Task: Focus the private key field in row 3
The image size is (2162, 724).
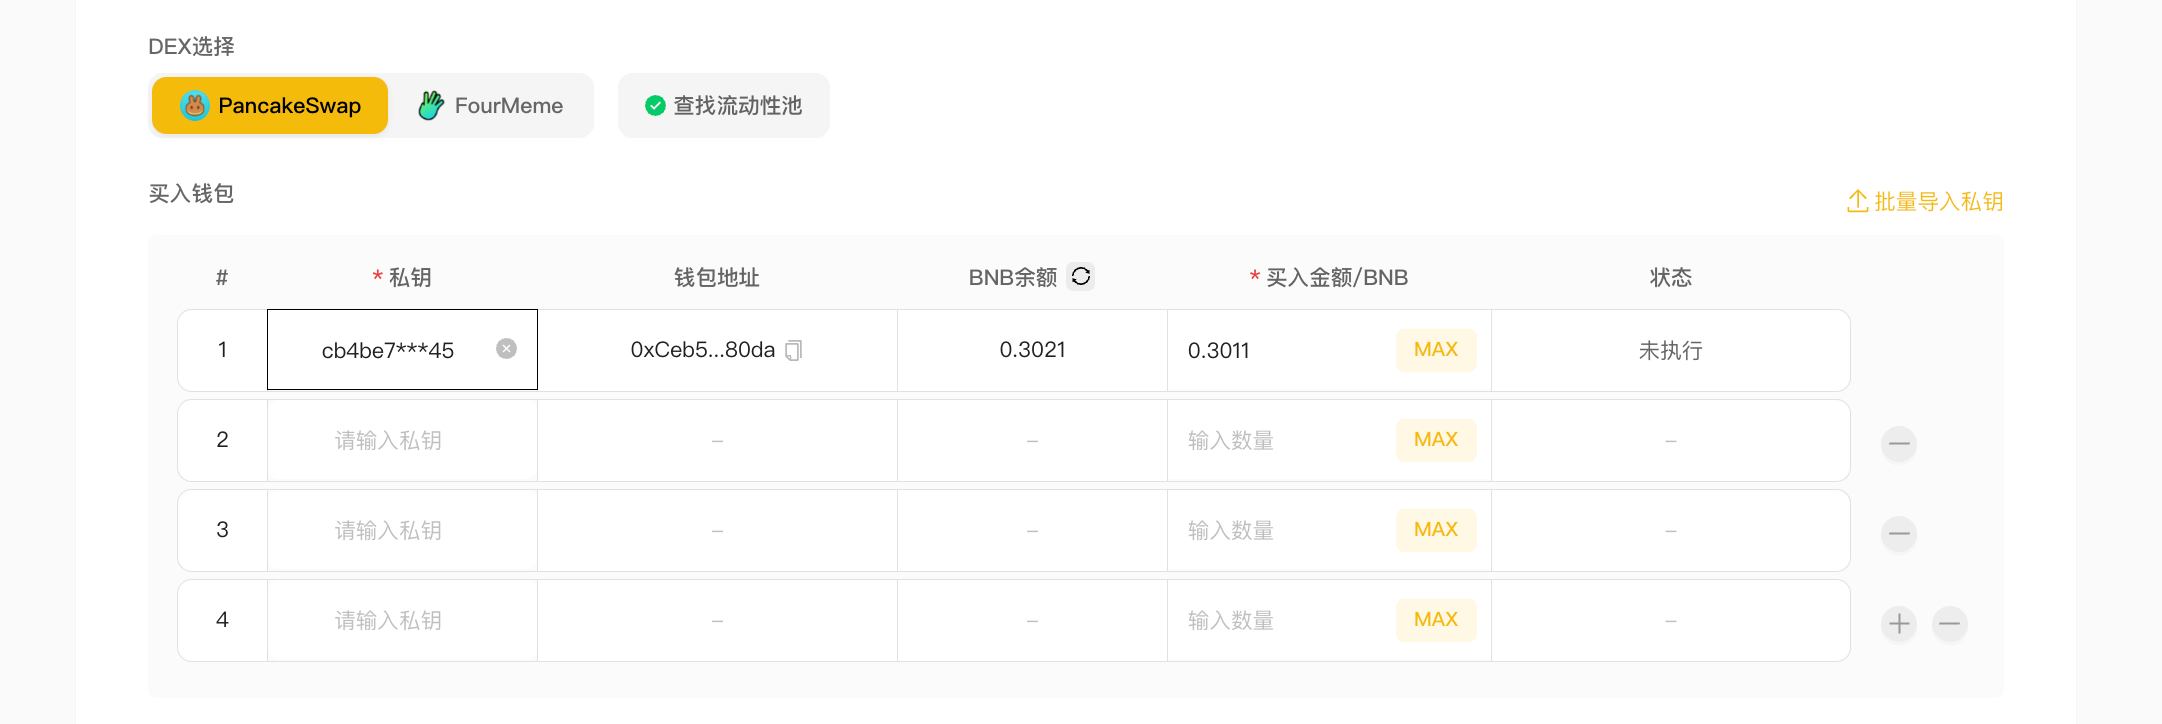Action: 400,530
